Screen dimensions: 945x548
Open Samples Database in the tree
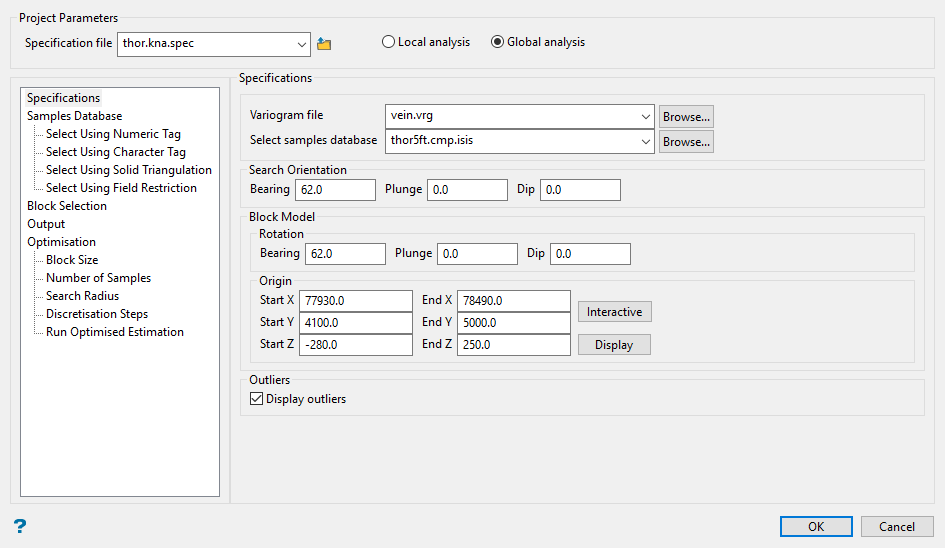tap(74, 116)
